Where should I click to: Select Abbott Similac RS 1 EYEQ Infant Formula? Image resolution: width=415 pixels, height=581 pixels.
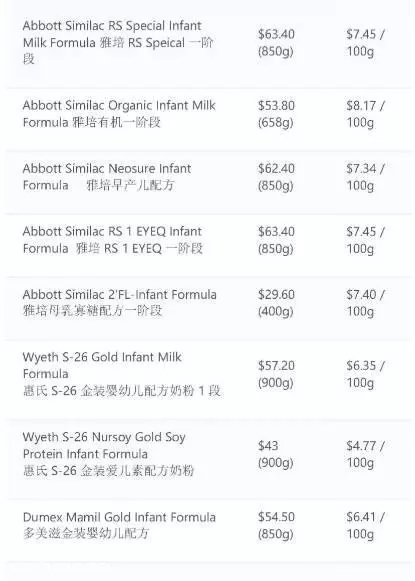pos(113,240)
